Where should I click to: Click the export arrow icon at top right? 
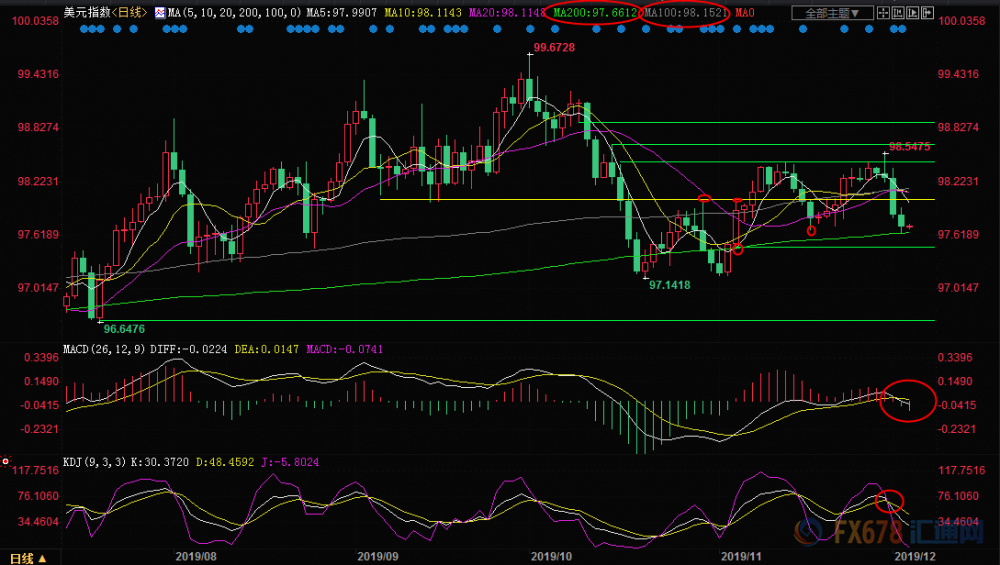(927, 13)
